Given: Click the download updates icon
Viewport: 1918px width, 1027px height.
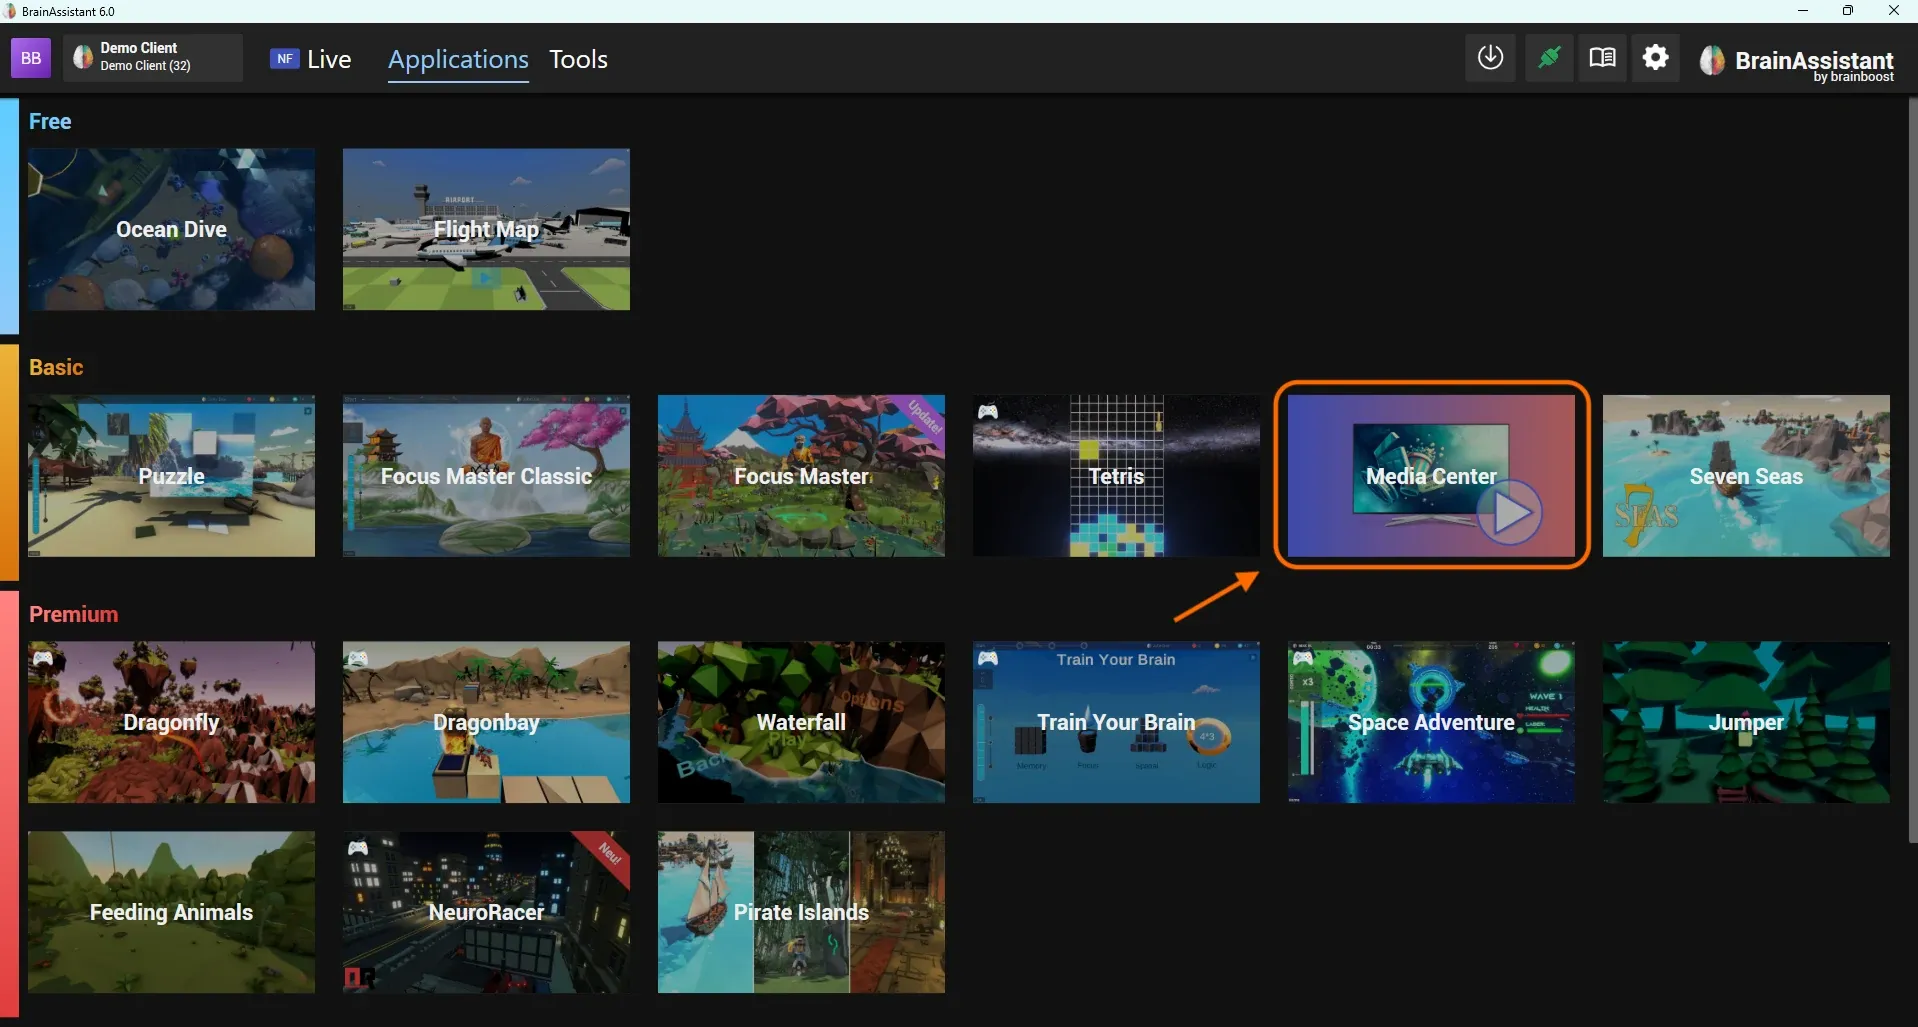Looking at the screenshot, I should [x=1490, y=58].
